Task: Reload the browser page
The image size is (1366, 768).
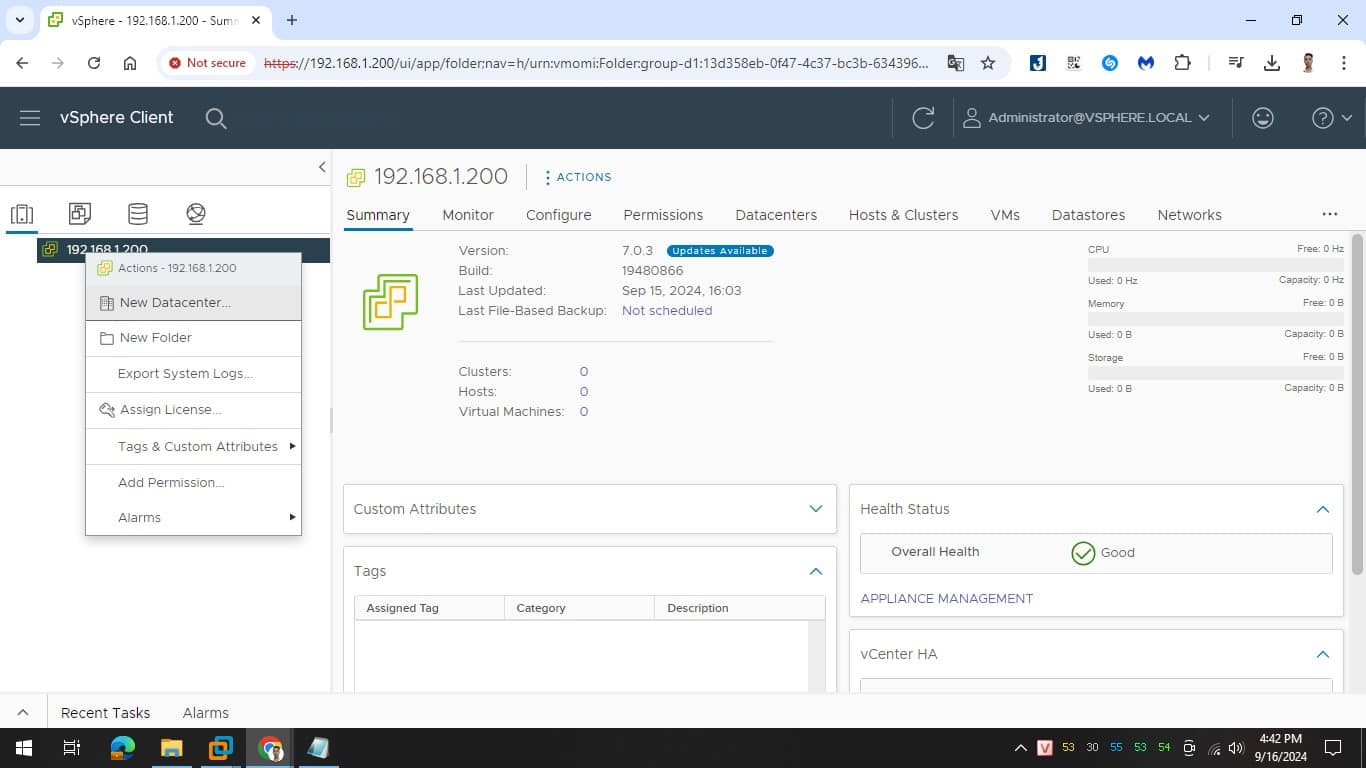Action: (94, 63)
